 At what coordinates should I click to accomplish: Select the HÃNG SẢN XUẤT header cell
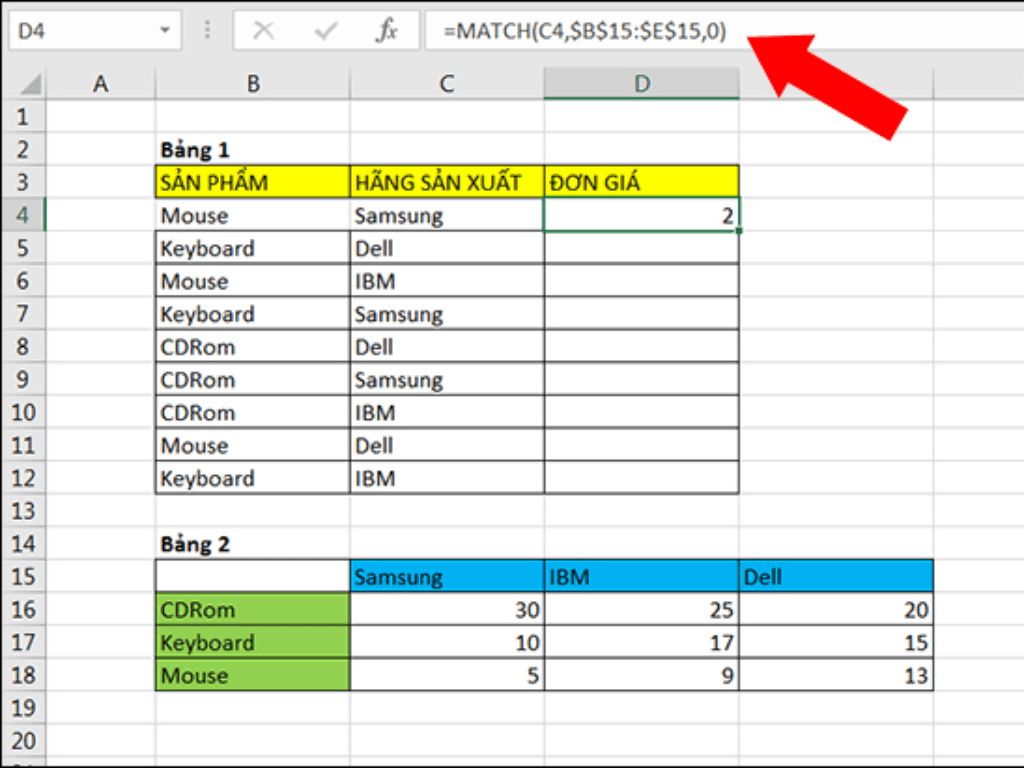coord(447,183)
